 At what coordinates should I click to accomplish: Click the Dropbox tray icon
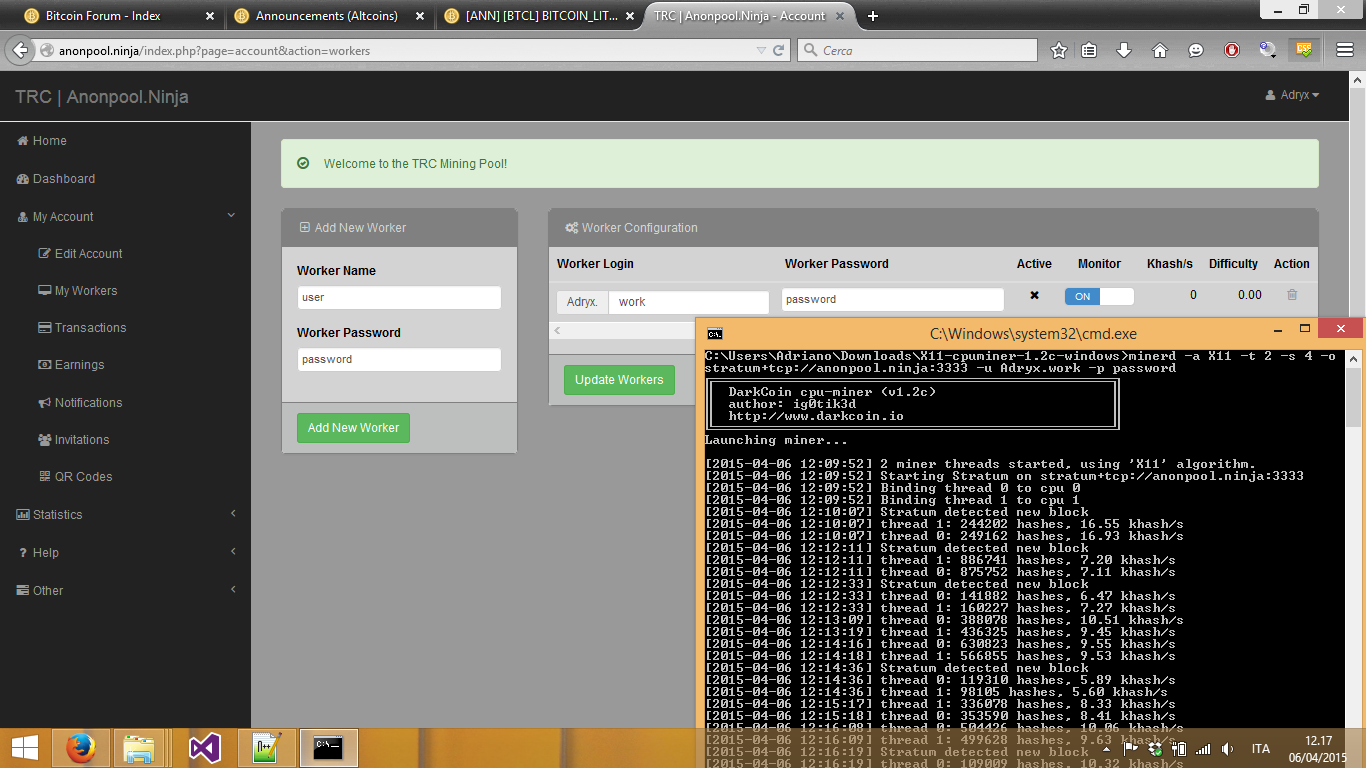(x=1156, y=748)
